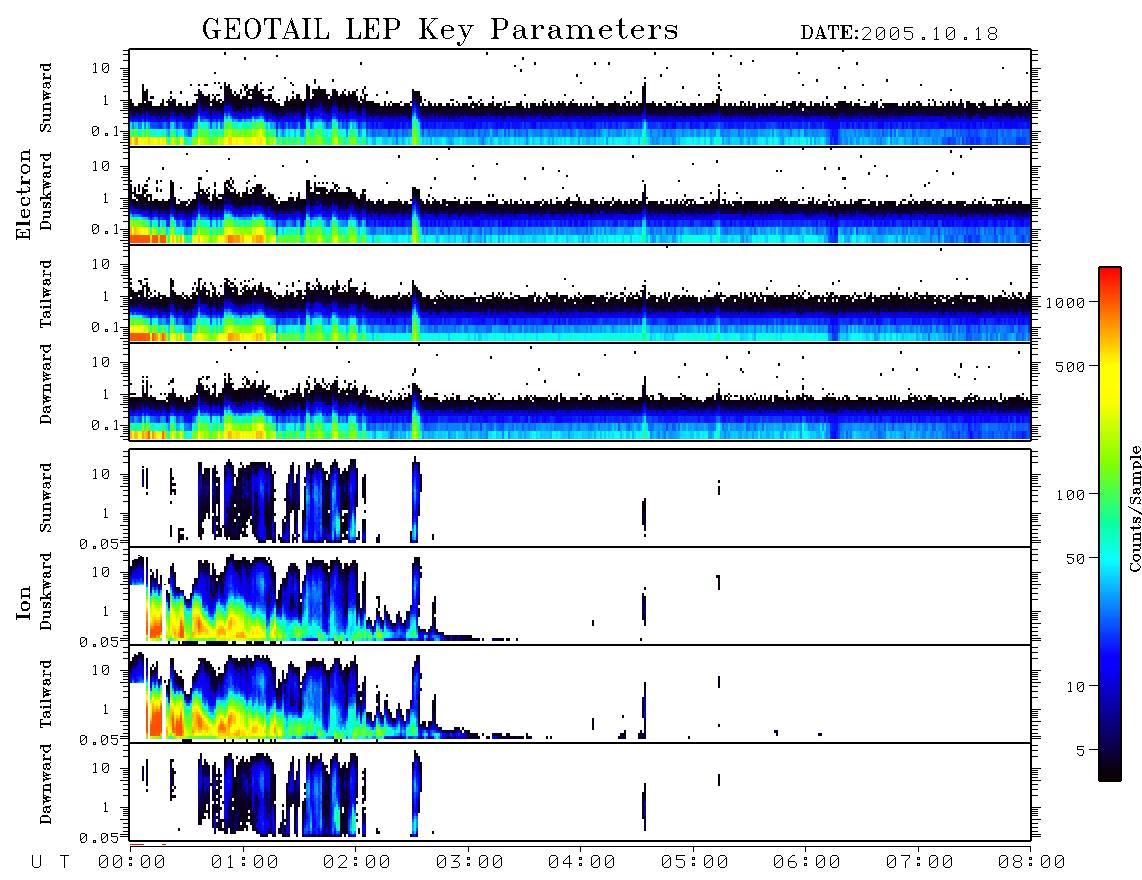This screenshot has width=1142, height=880.
Task: Click the "05:00" time tick label
Action: (695, 863)
